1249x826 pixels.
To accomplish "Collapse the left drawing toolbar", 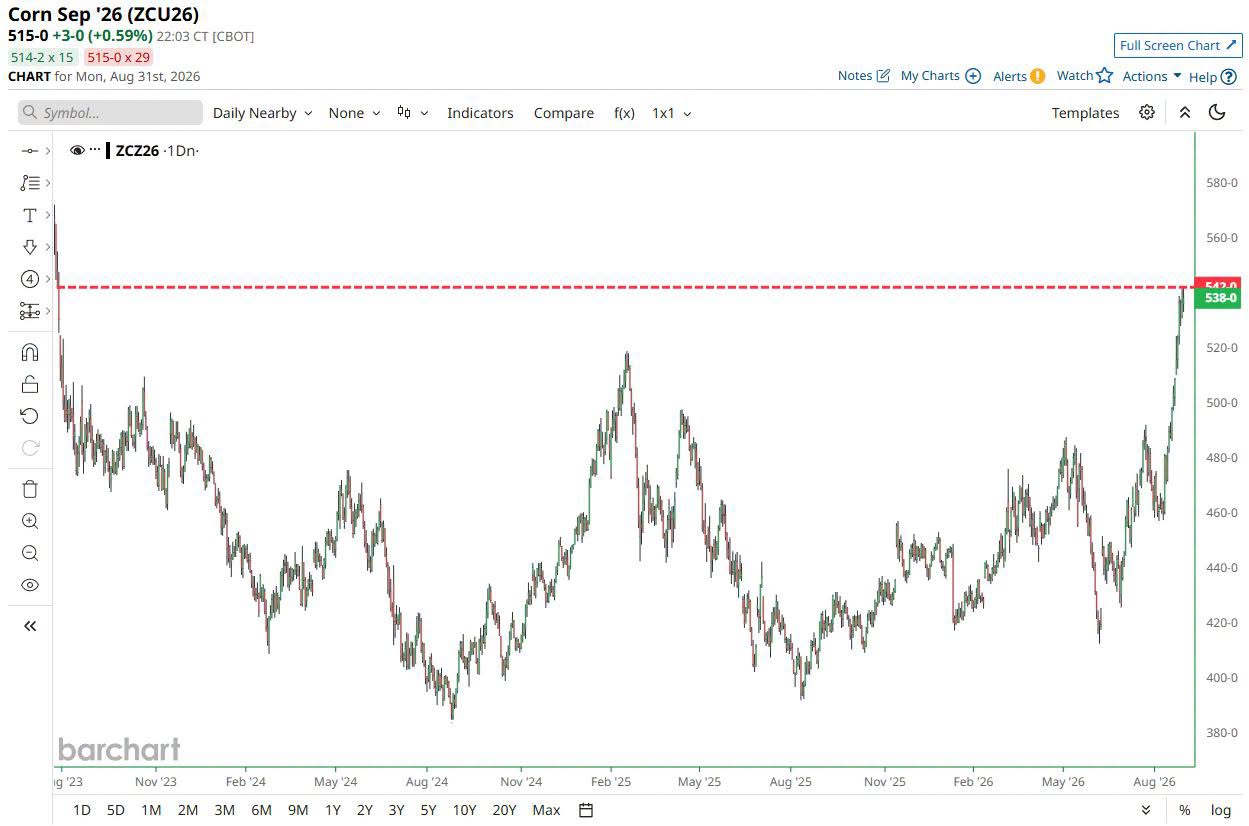I will click(30, 626).
